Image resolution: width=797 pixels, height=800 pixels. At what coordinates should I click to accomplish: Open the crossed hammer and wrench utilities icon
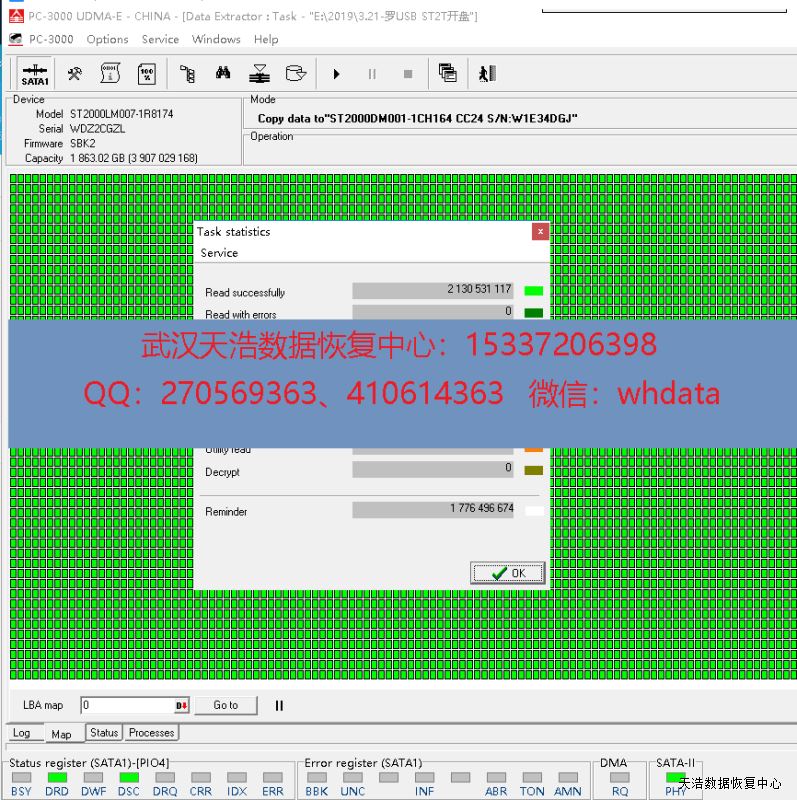tap(75, 74)
